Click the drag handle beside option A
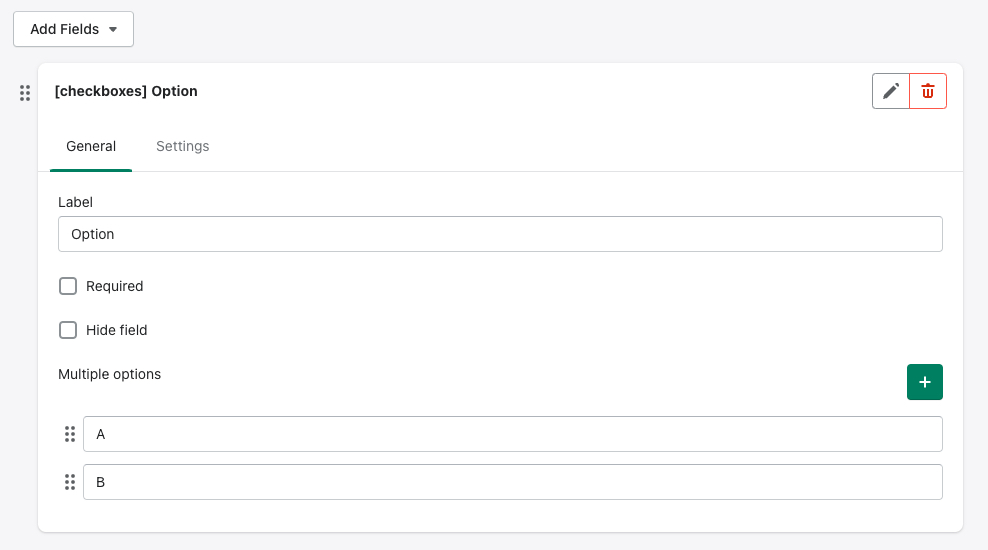 [x=70, y=434]
